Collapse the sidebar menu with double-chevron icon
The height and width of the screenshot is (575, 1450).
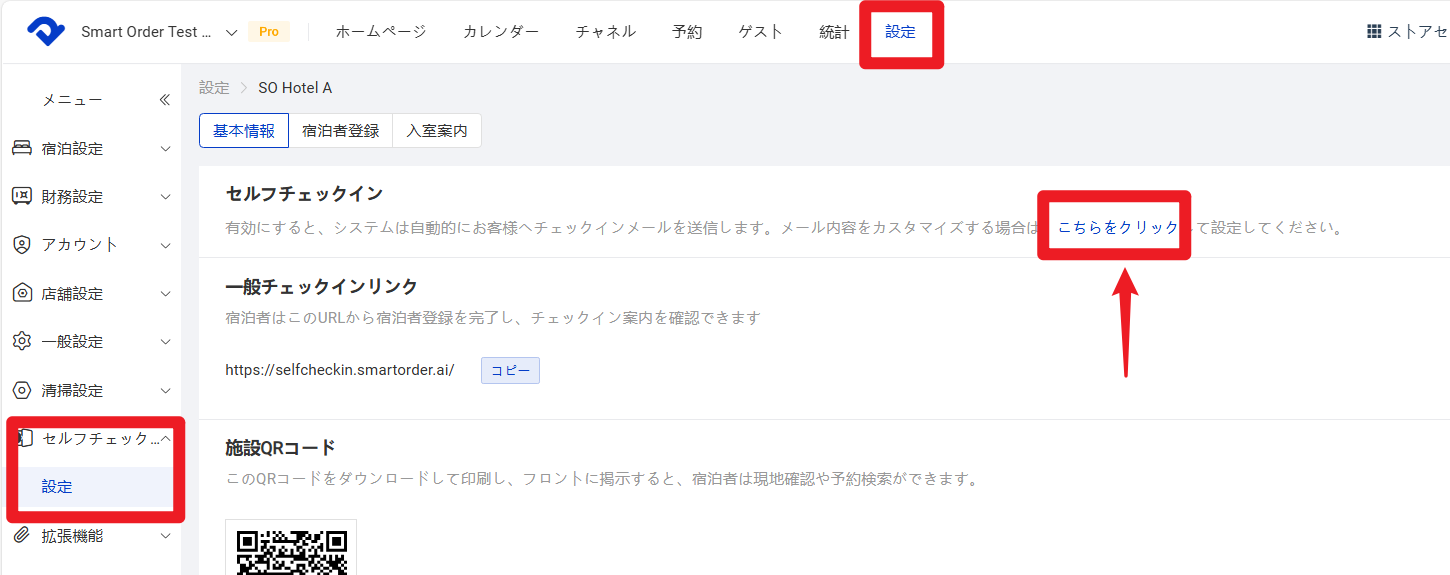pyautogui.click(x=165, y=100)
